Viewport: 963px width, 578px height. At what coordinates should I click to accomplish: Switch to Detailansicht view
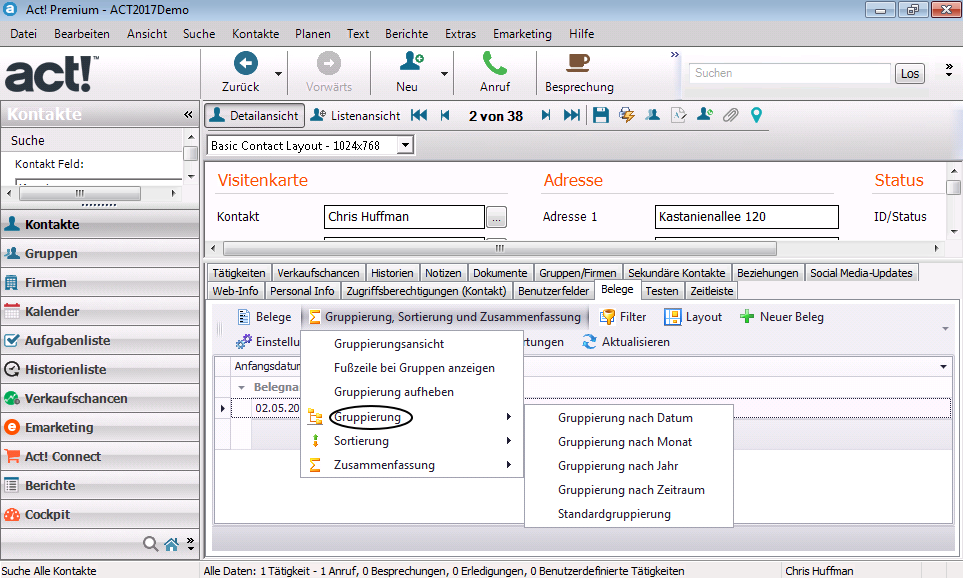pos(254,115)
